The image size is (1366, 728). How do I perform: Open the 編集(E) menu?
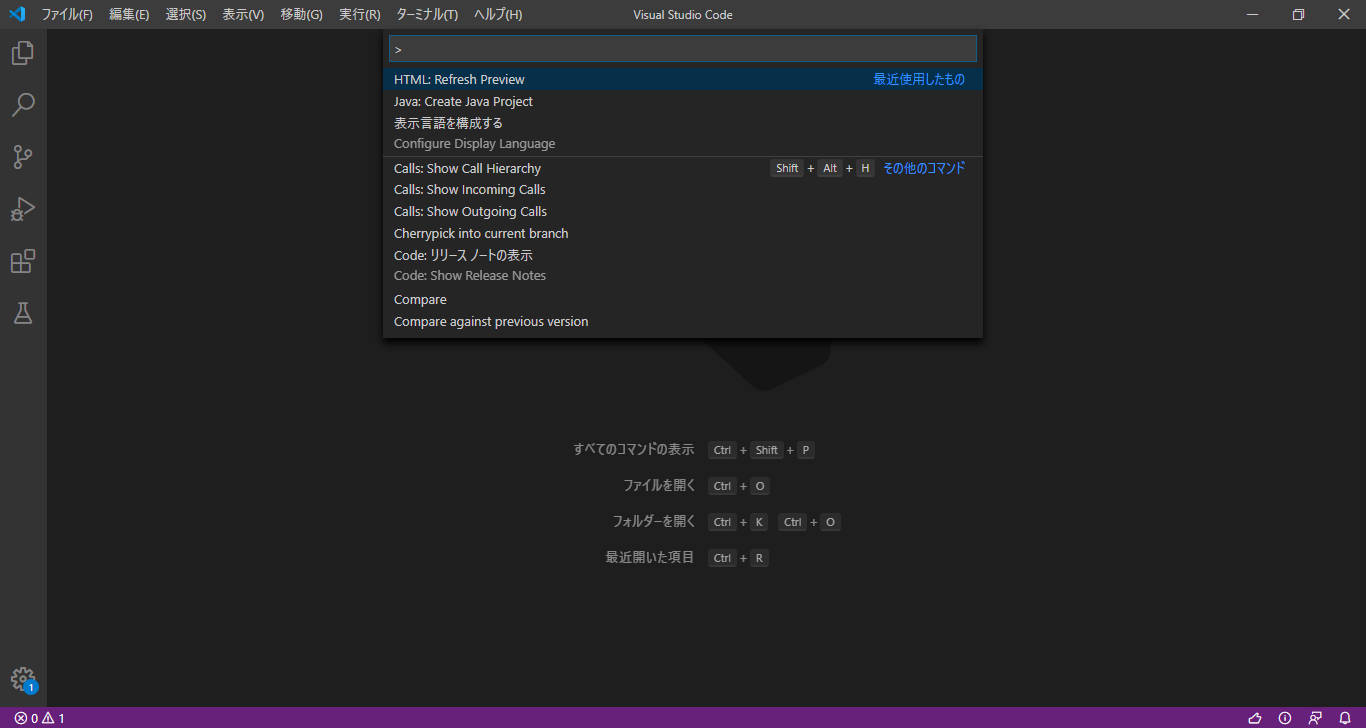click(129, 15)
